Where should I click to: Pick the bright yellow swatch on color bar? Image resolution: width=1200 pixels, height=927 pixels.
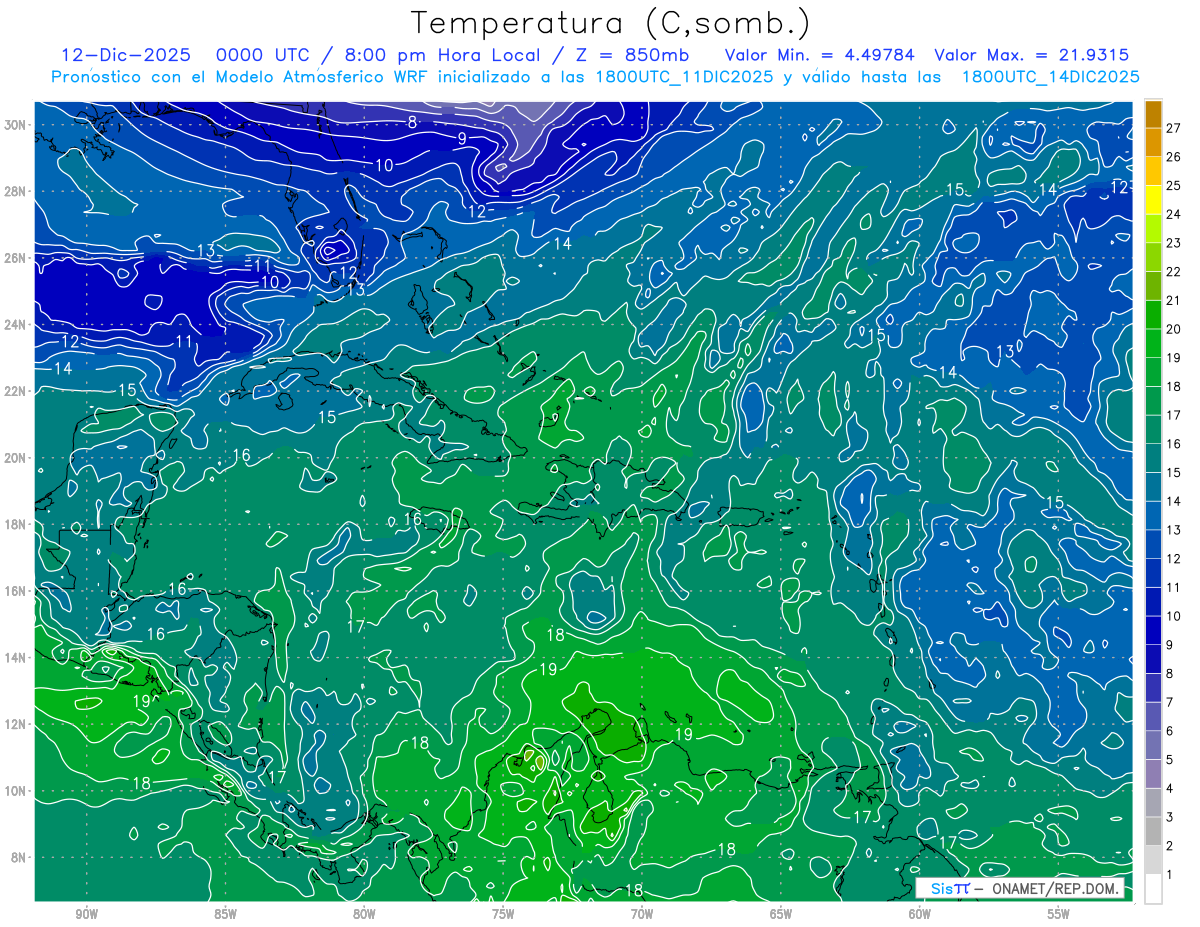click(1153, 200)
